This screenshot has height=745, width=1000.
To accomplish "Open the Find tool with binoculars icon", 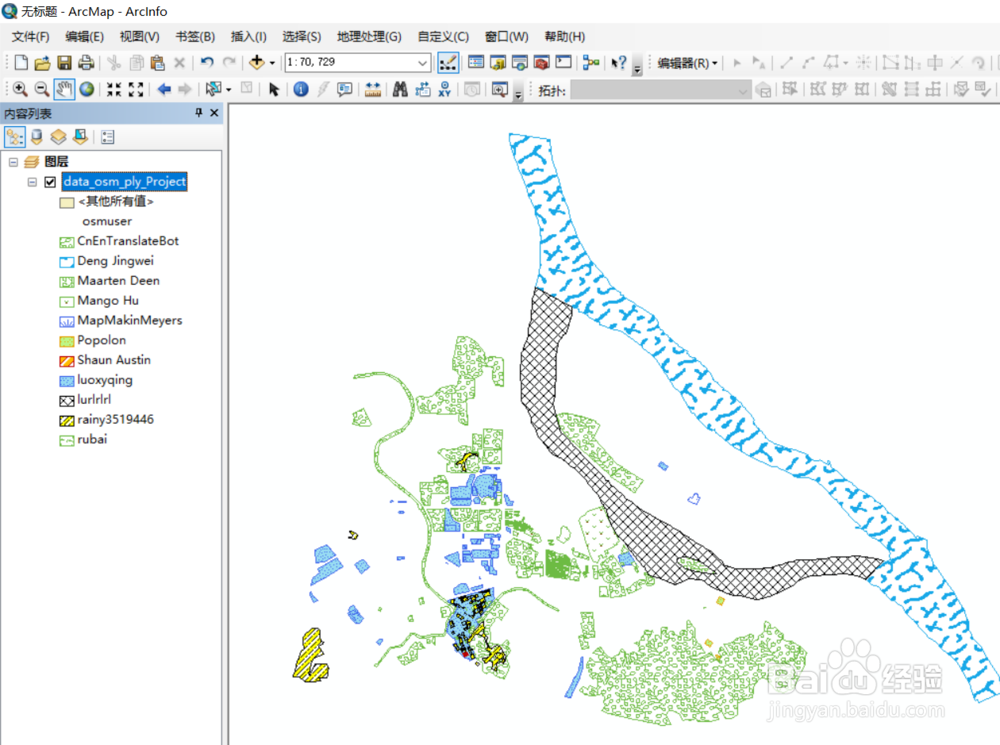I will 400,89.
